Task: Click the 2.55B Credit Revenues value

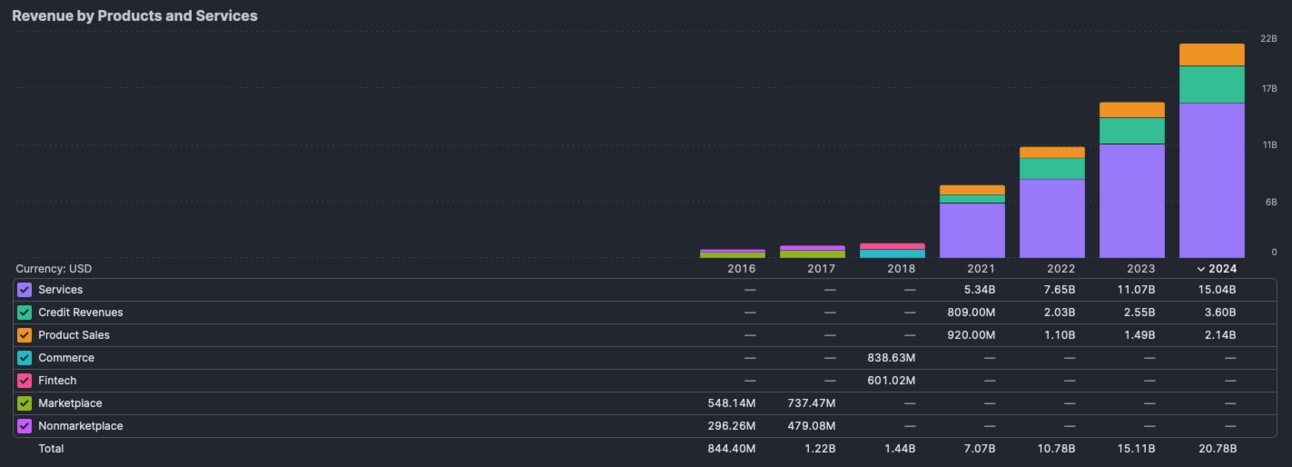Action: pyautogui.click(x=1140, y=312)
